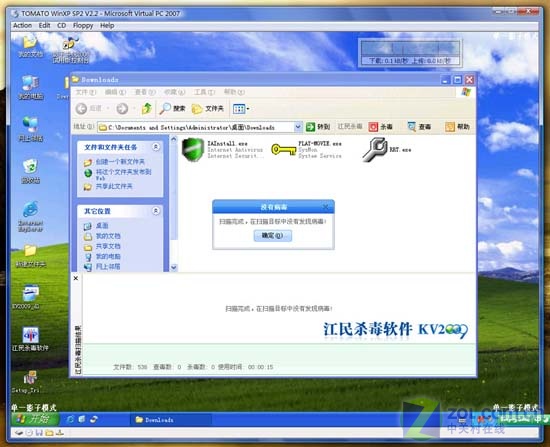This screenshot has height=447, width=550.
Task: Open the views dropdown in toolbar
Action: 241,109
